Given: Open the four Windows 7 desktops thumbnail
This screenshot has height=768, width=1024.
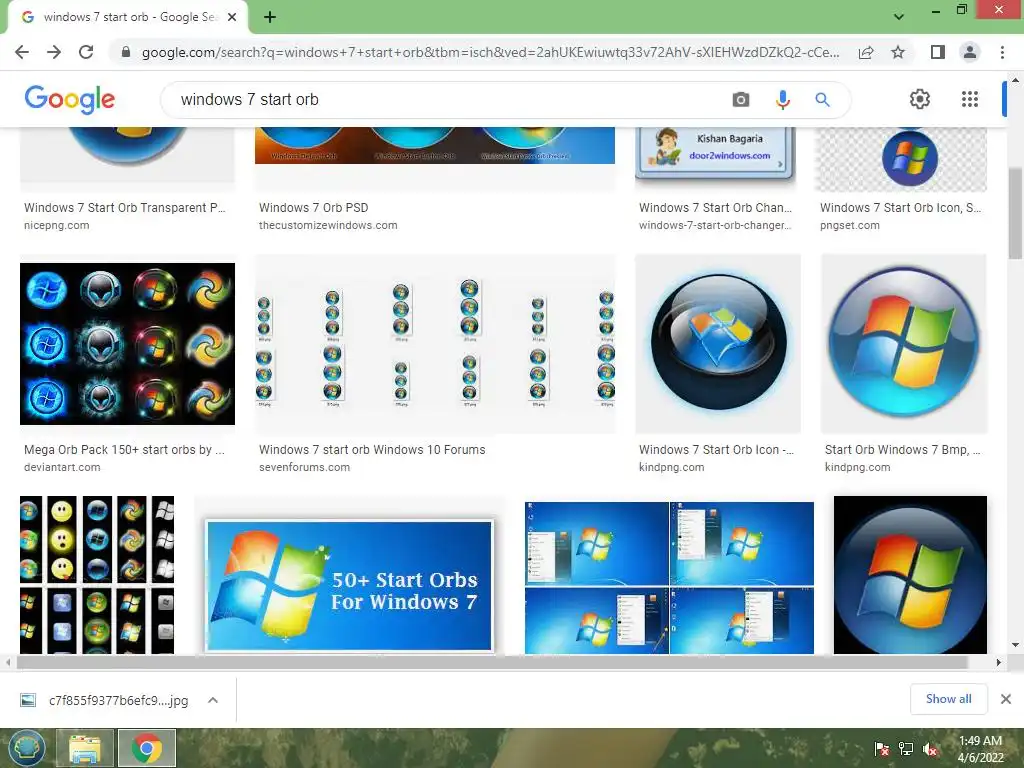Looking at the screenshot, I should [x=669, y=577].
